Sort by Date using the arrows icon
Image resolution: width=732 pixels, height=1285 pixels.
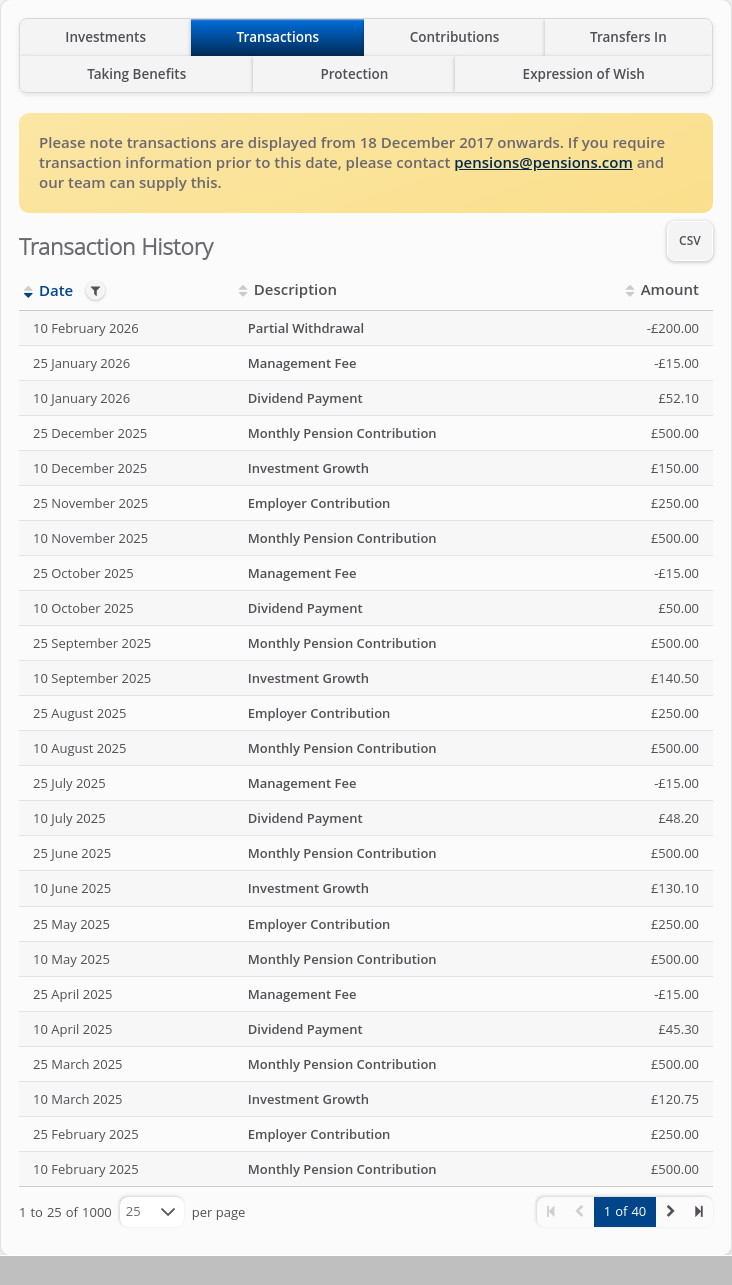[x=28, y=292]
